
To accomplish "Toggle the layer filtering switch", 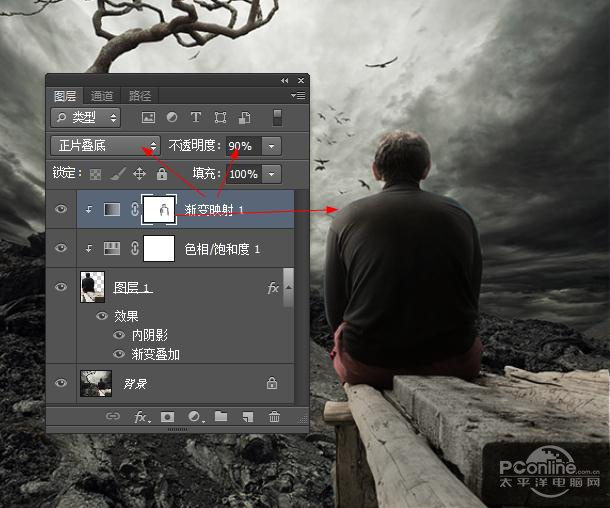I will [277, 117].
